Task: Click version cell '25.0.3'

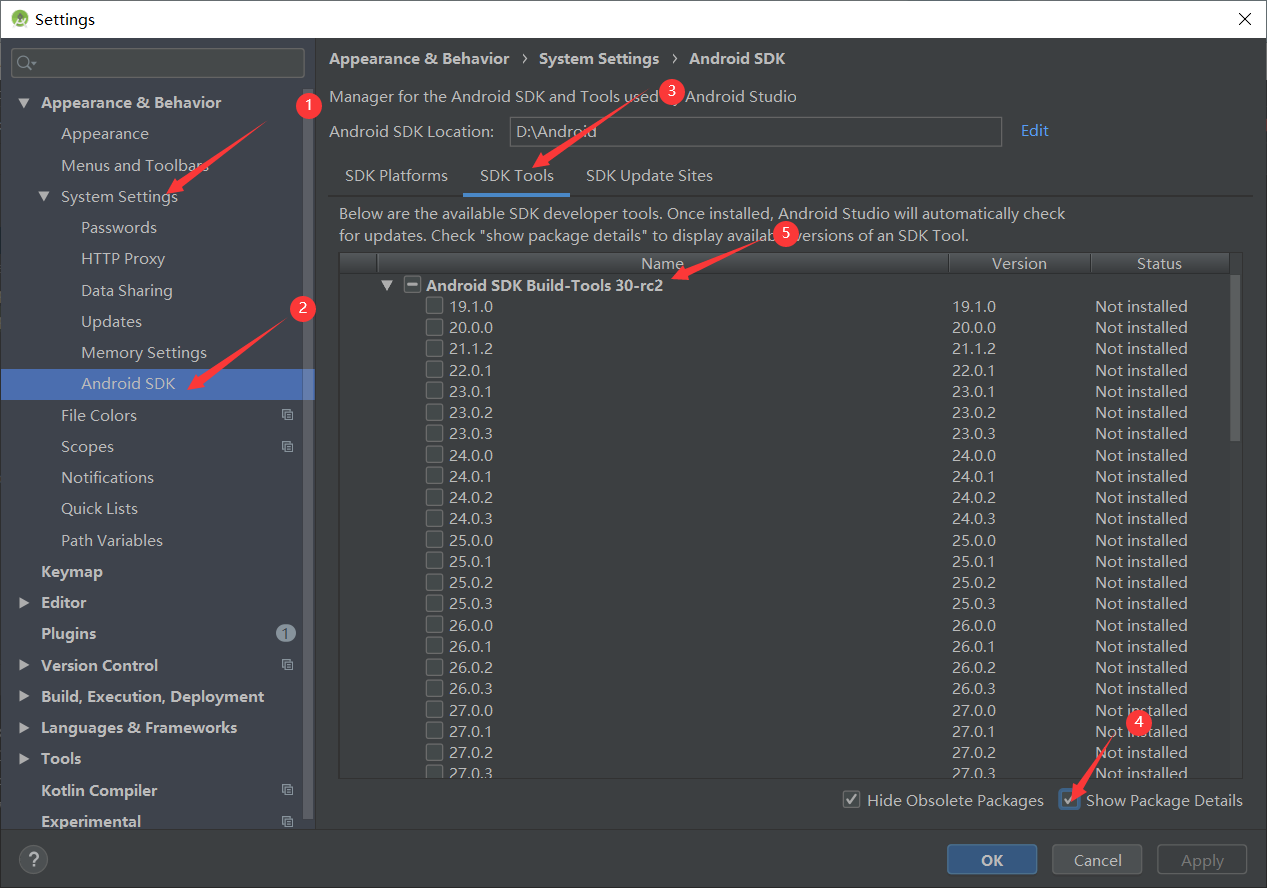Action: (974, 603)
